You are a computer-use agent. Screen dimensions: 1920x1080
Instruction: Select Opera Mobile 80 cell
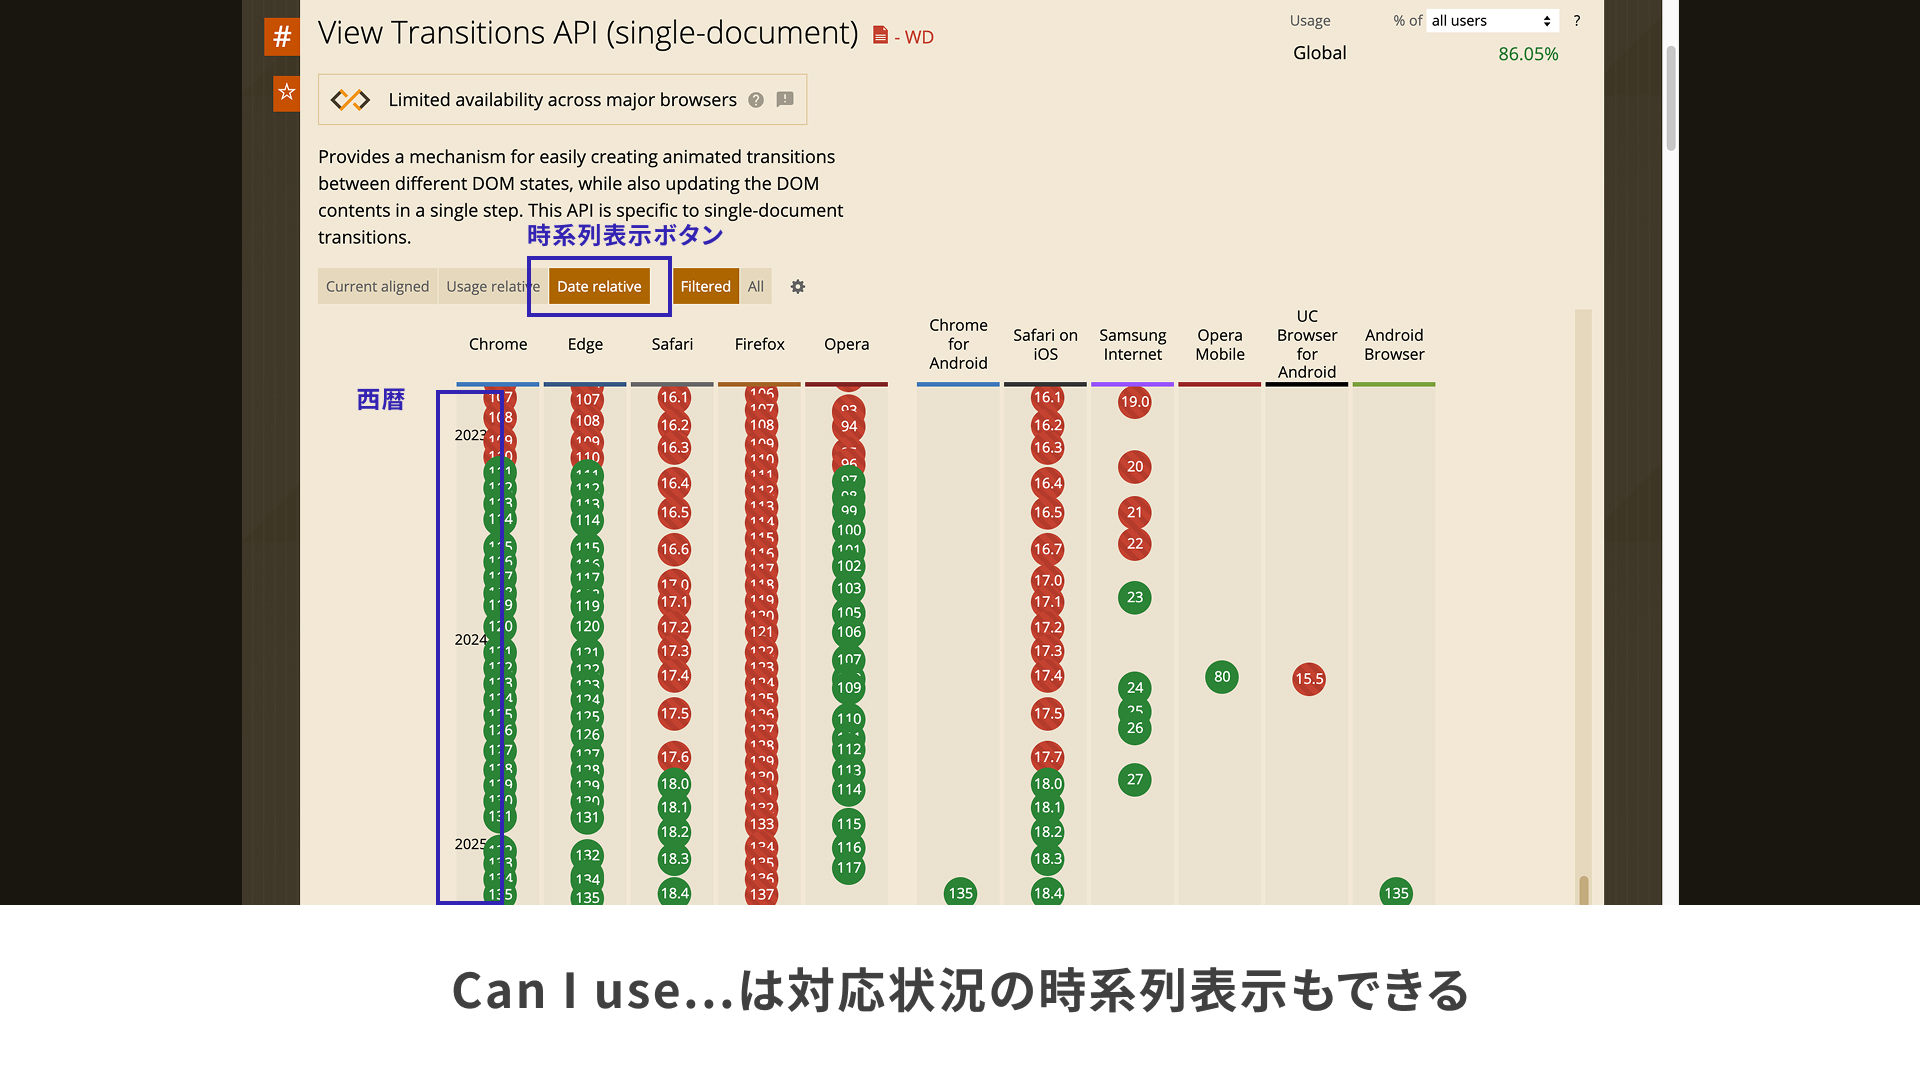[1222, 677]
